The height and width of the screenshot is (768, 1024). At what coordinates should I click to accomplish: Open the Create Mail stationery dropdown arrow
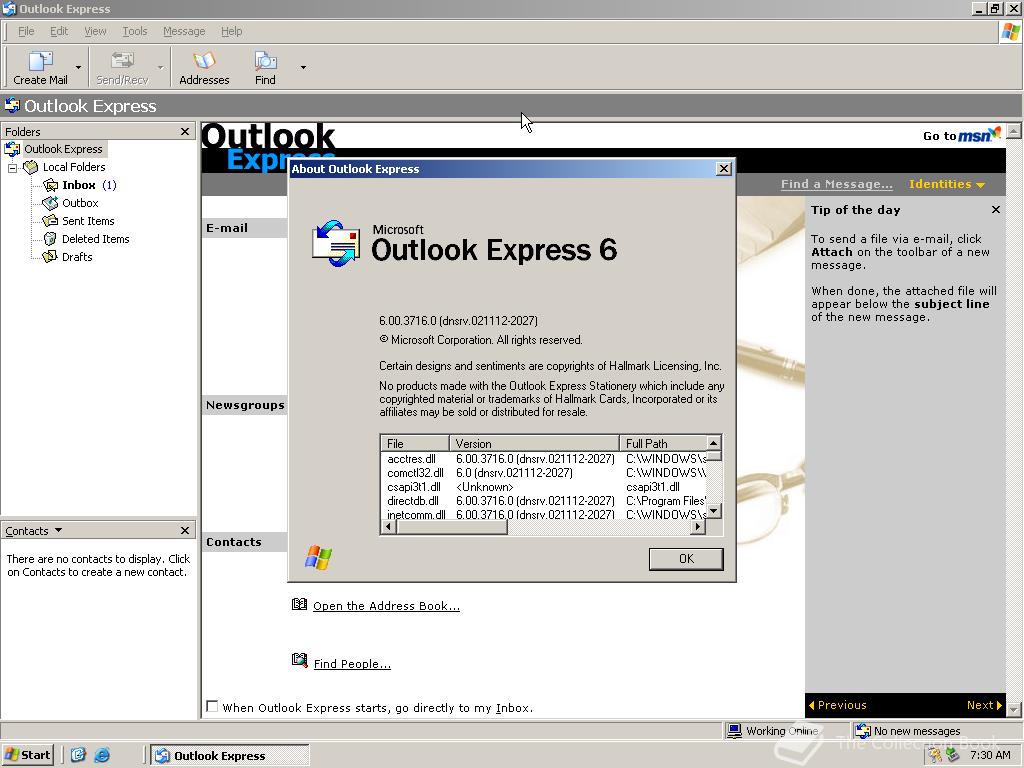[x=78, y=67]
